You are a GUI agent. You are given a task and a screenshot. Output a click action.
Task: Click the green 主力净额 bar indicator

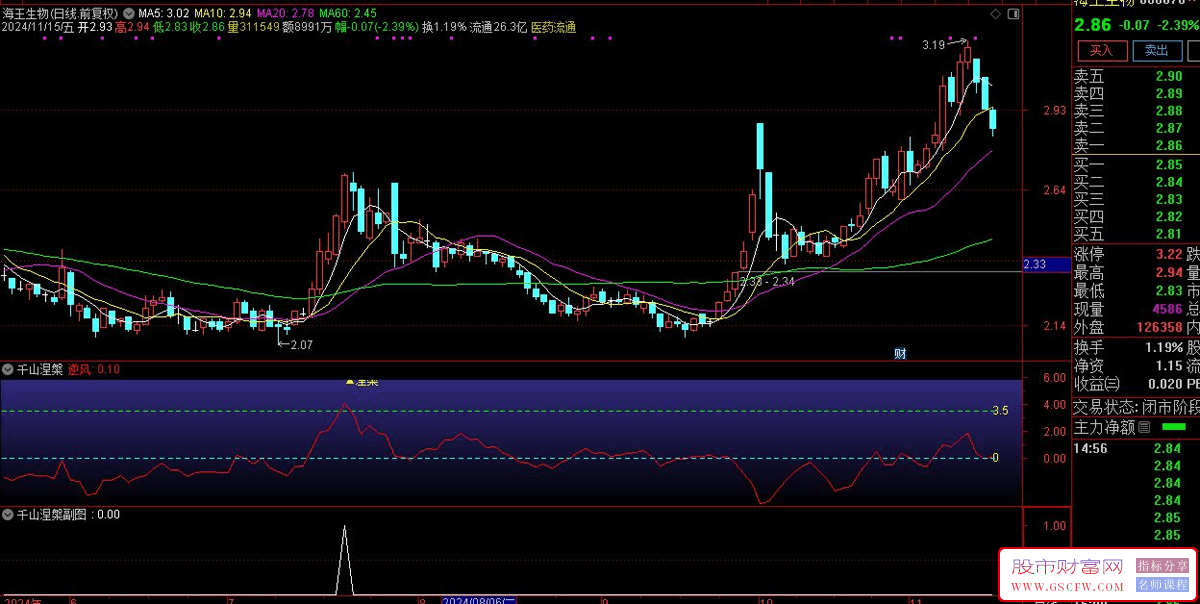point(1174,427)
